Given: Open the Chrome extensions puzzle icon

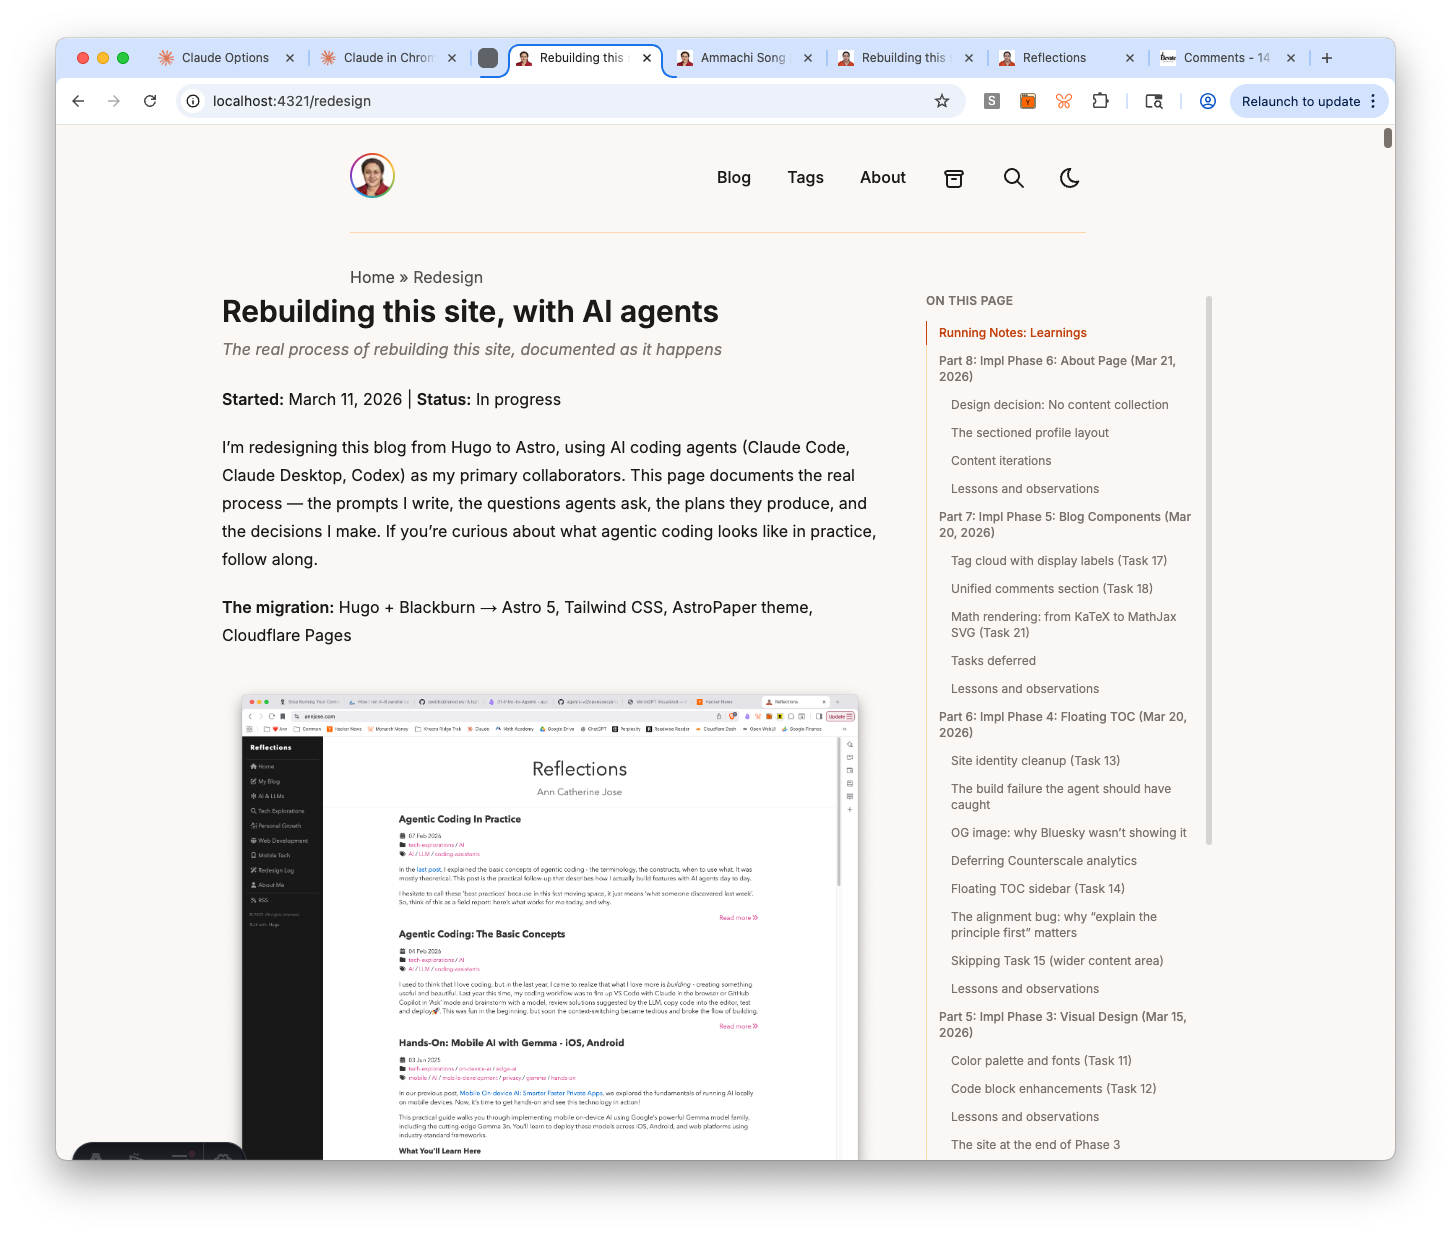Looking at the screenshot, I should coord(1100,101).
